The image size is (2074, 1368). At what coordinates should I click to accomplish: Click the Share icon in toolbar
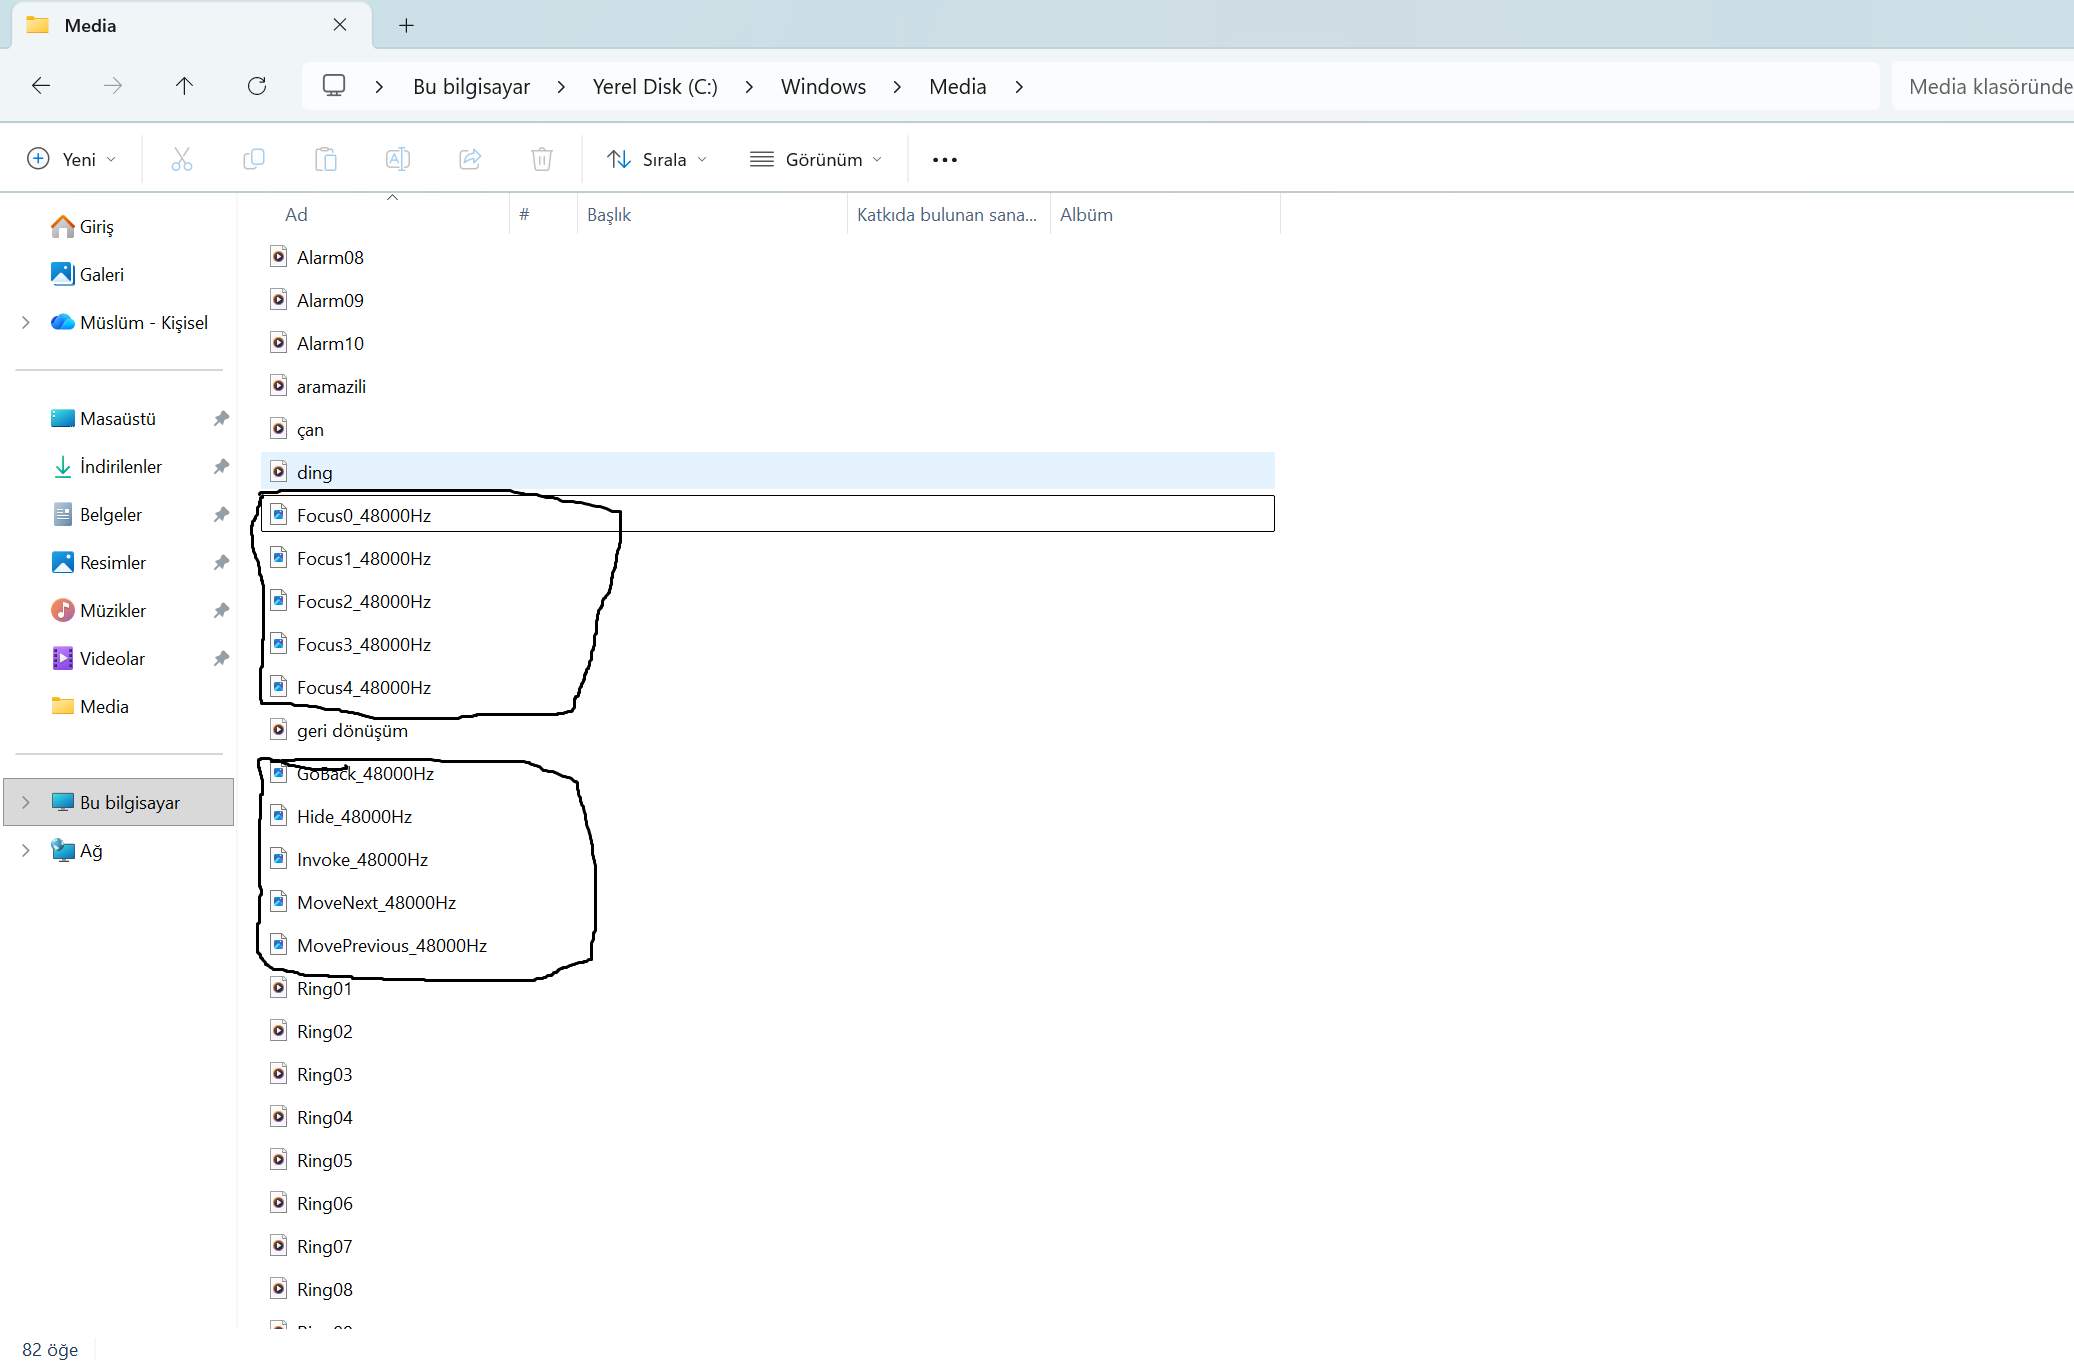pyautogui.click(x=470, y=159)
